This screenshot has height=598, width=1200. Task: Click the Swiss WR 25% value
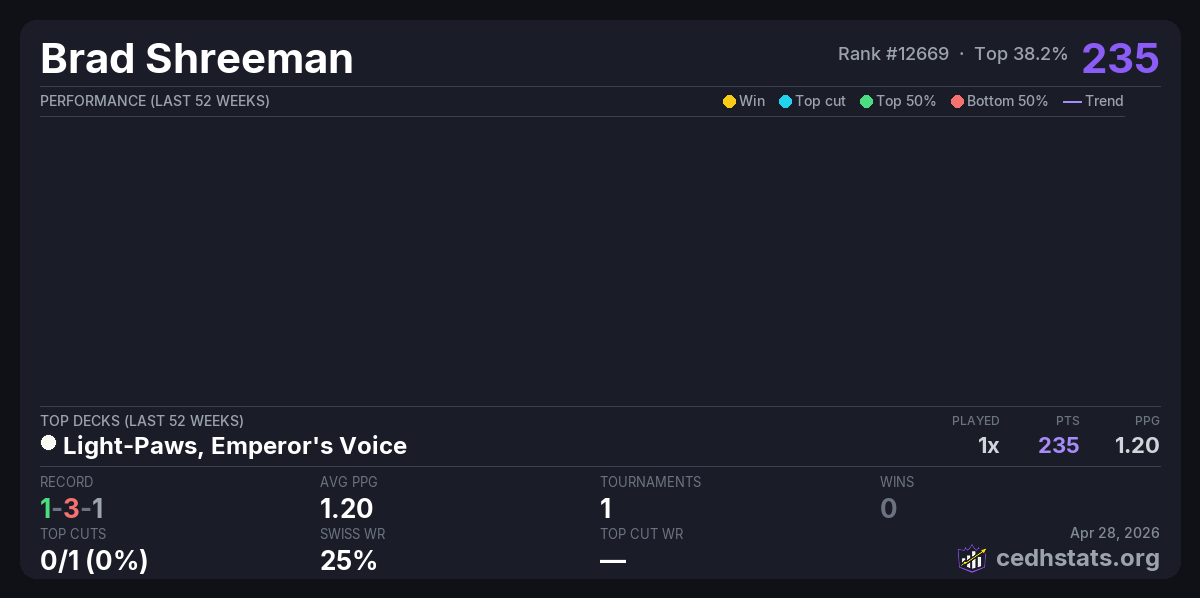click(348, 561)
